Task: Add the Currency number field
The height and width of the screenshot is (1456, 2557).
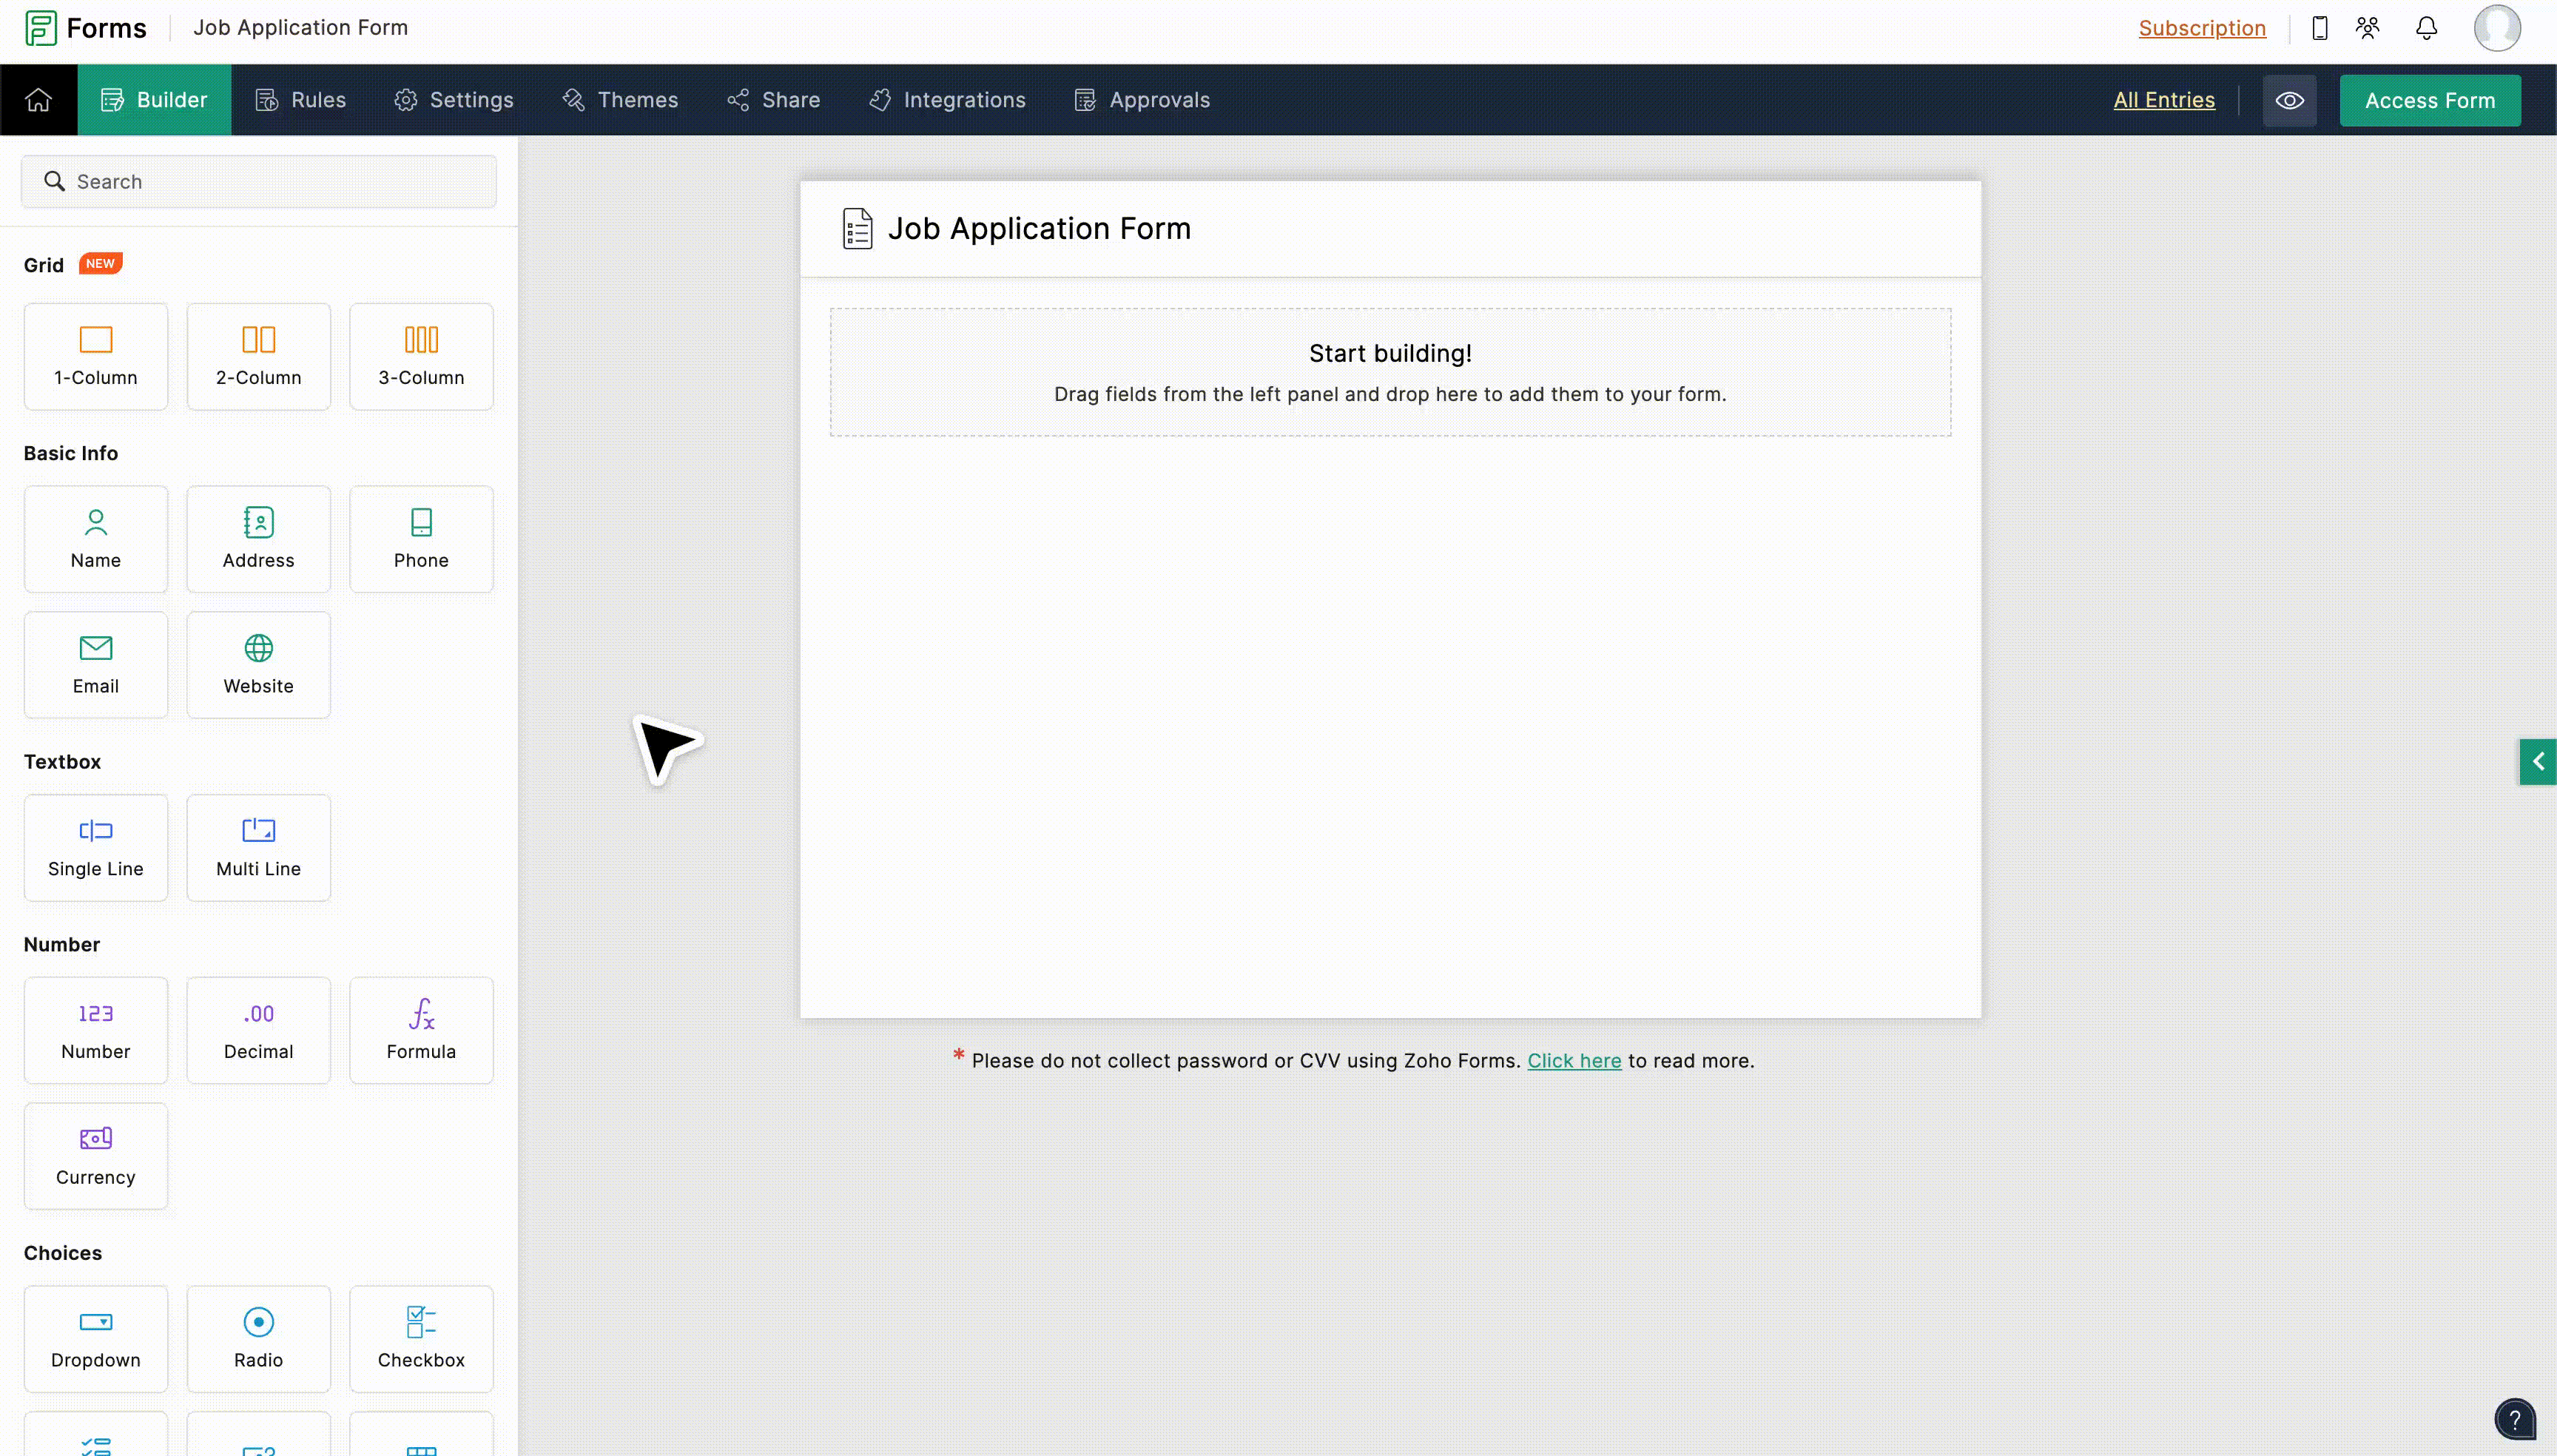Action: pos(95,1155)
